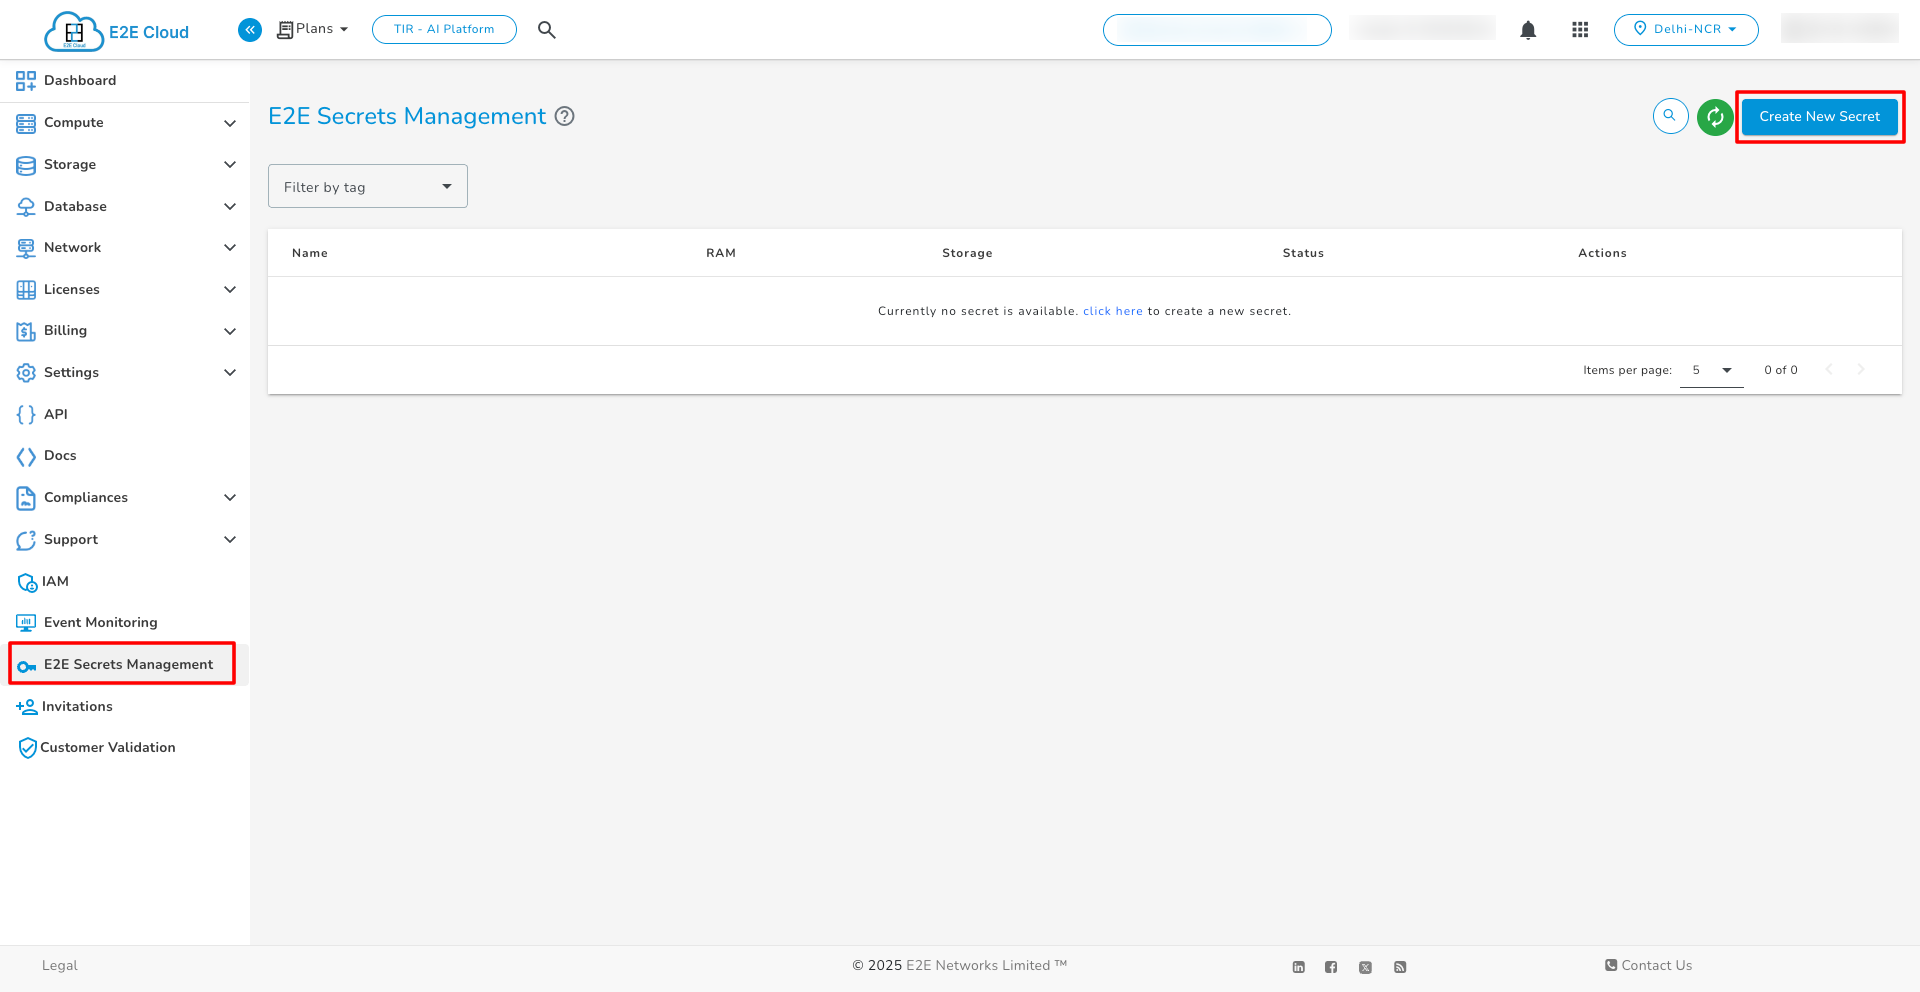Viewport: 1920px width, 992px height.
Task: Open the API page
Action: pyautogui.click(x=56, y=414)
